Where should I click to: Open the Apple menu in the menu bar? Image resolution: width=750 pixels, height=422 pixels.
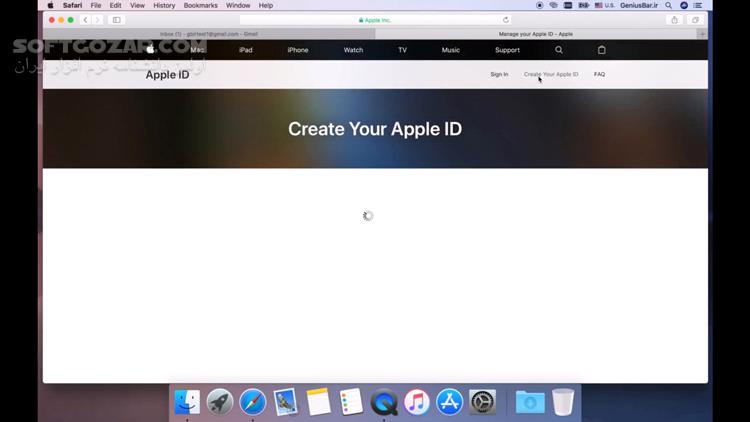tap(50, 6)
